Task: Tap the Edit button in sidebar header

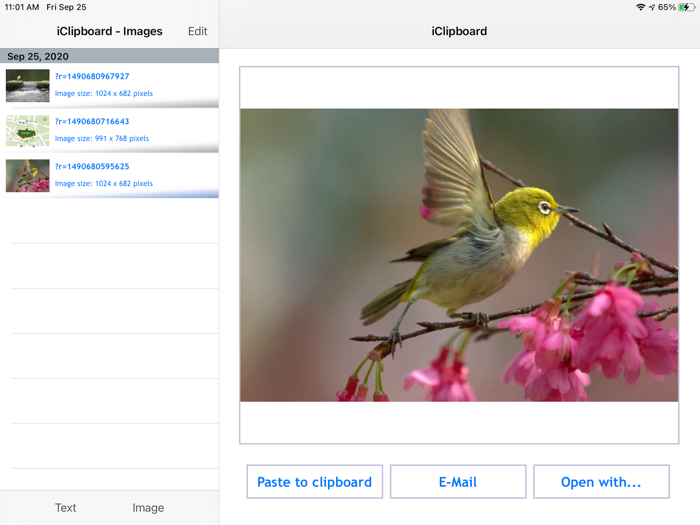Action: point(197,31)
